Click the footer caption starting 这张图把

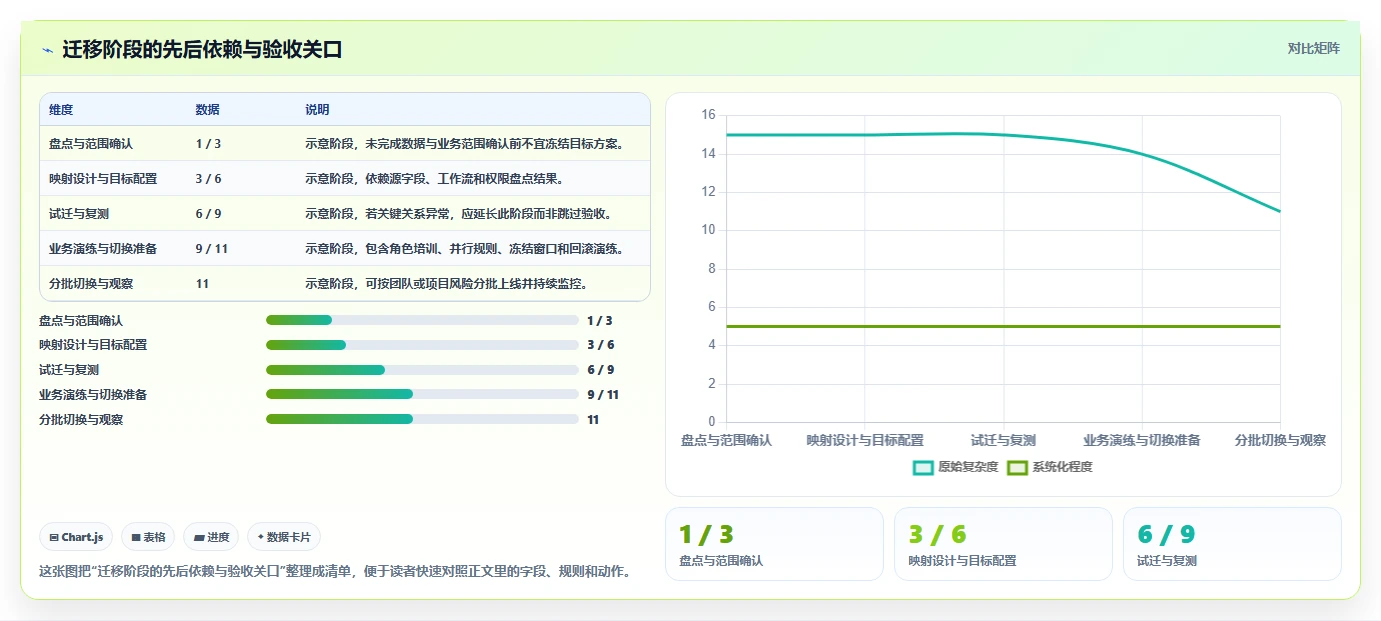335,572
